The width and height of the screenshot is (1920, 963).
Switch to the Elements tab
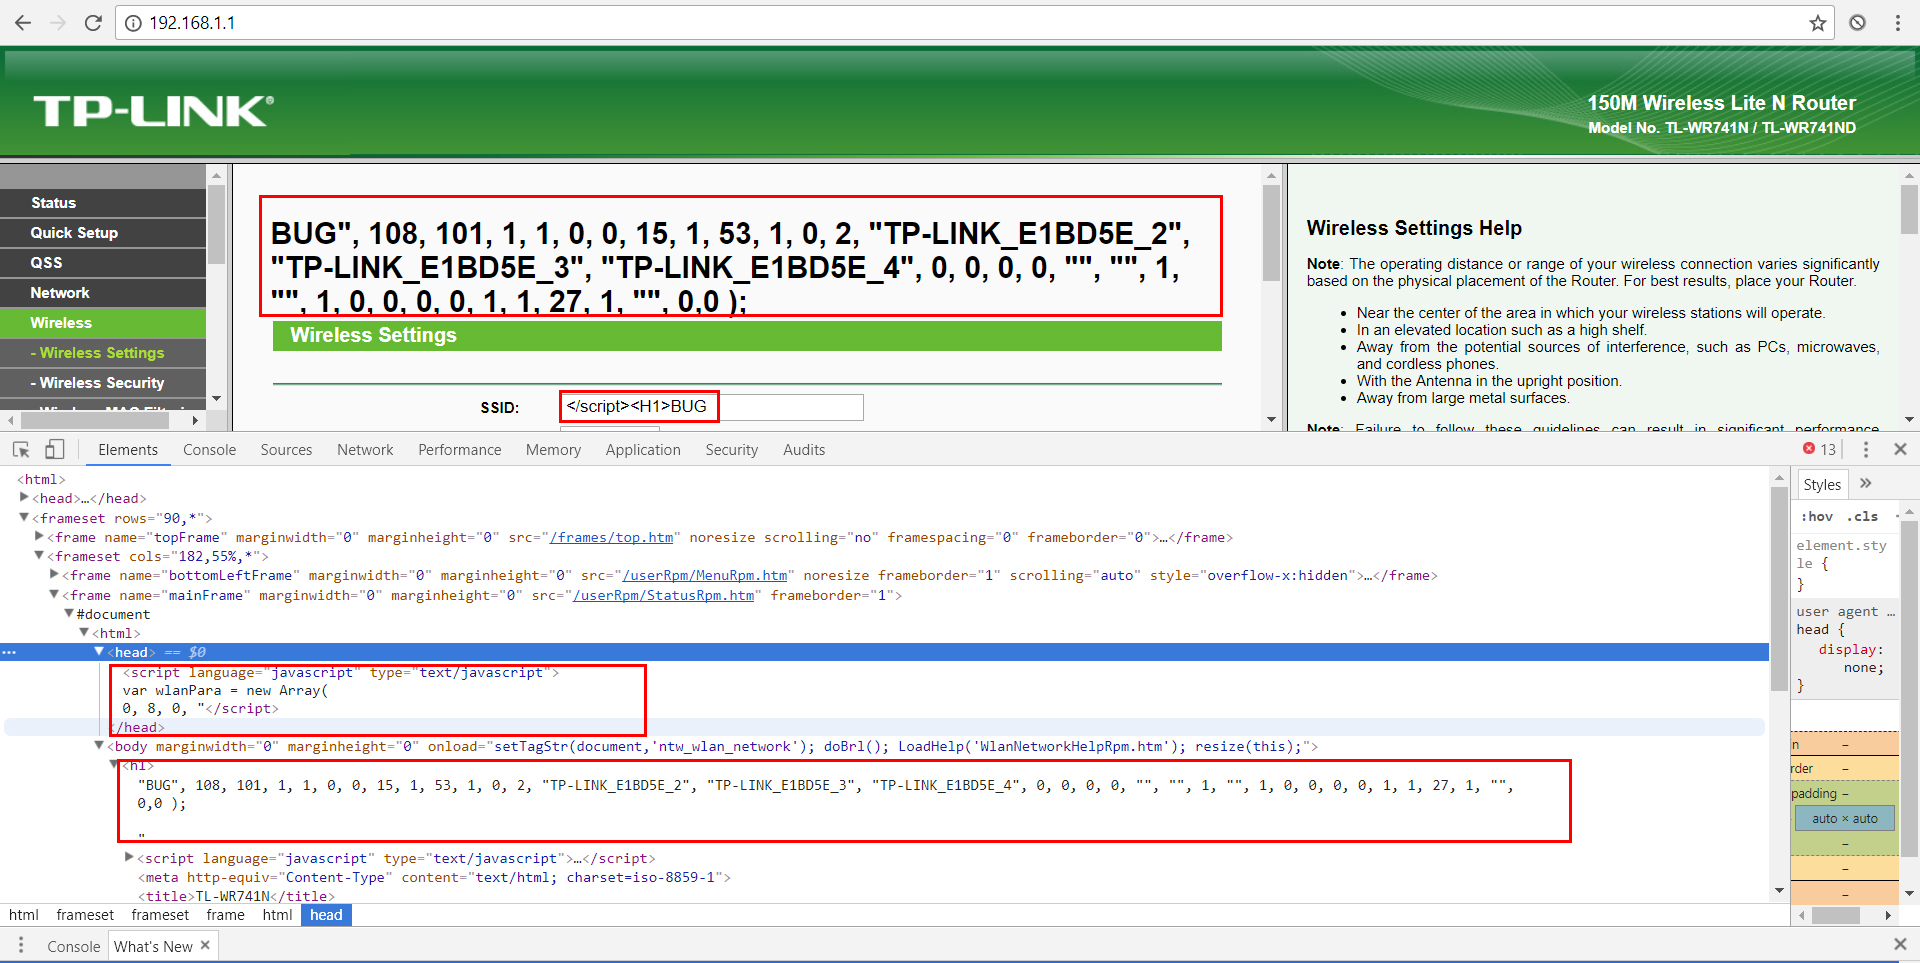pyautogui.click(x=128, y=450)
